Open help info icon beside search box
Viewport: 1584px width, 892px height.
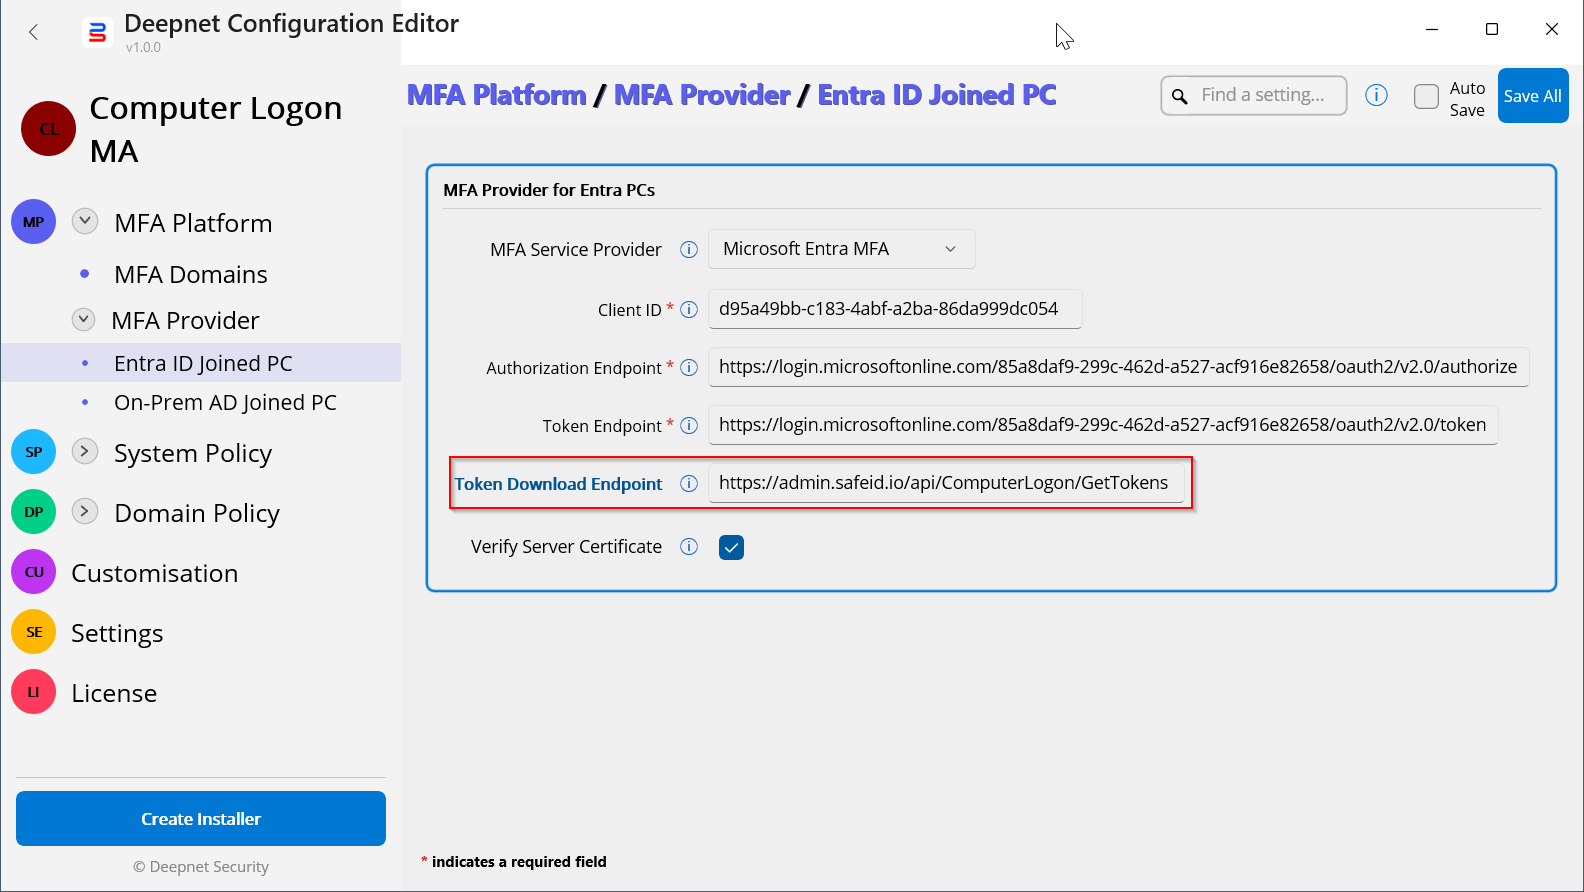click(1376, 95)
